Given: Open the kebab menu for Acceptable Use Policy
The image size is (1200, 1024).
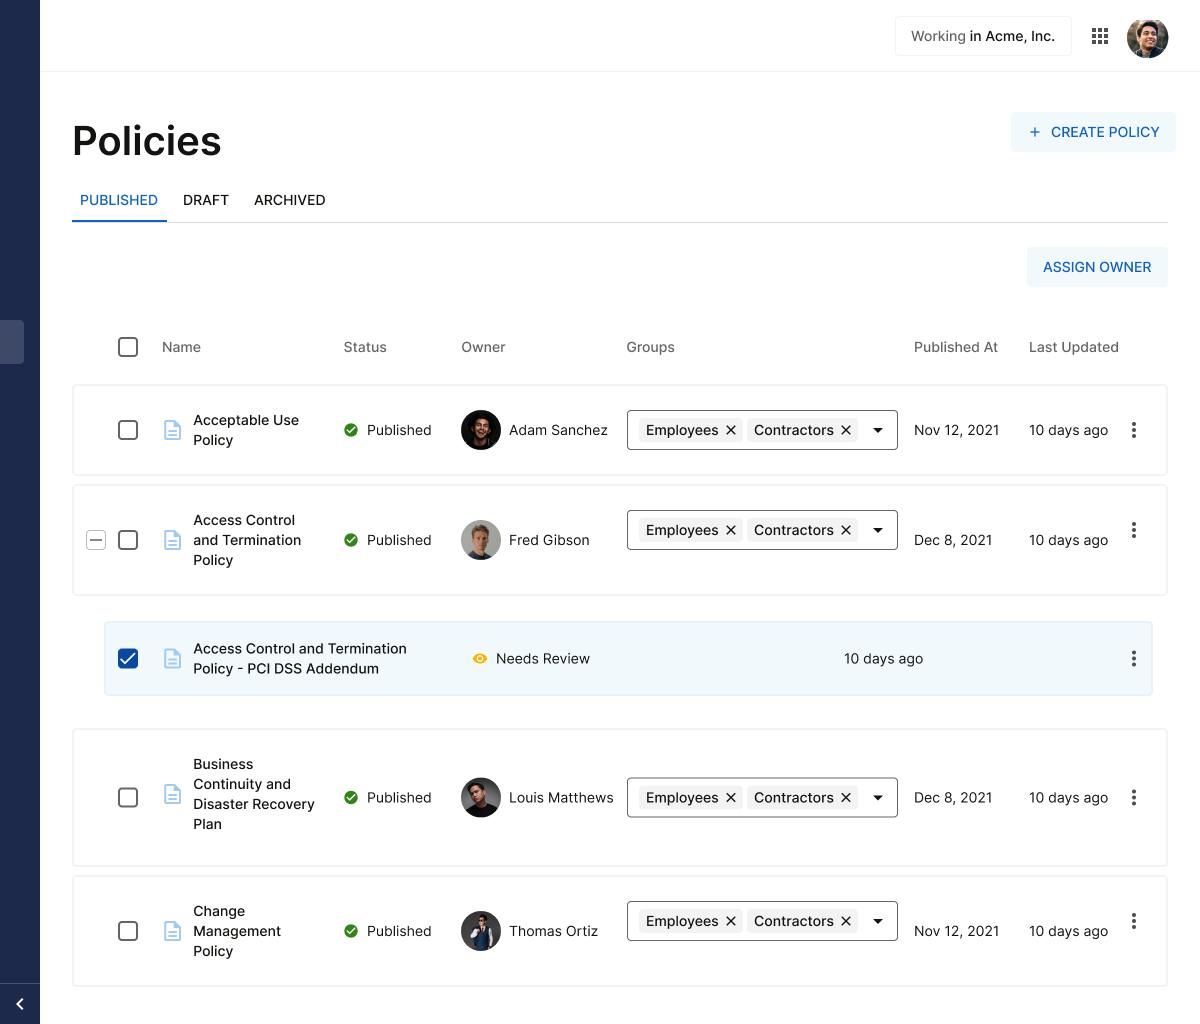Looking at the screenshot, I should tap(1134, 430).
